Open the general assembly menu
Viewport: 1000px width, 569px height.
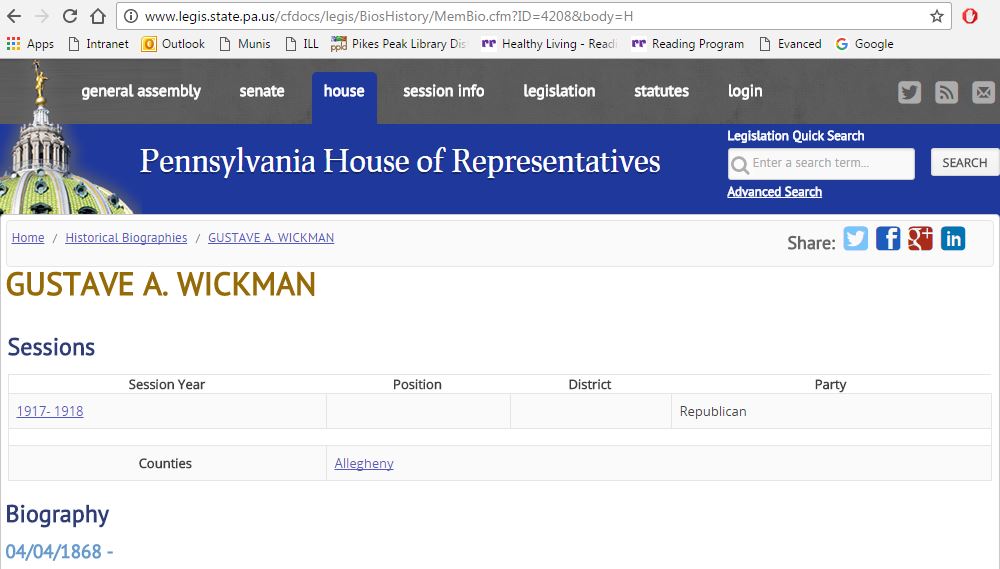(x=141, y=91)
